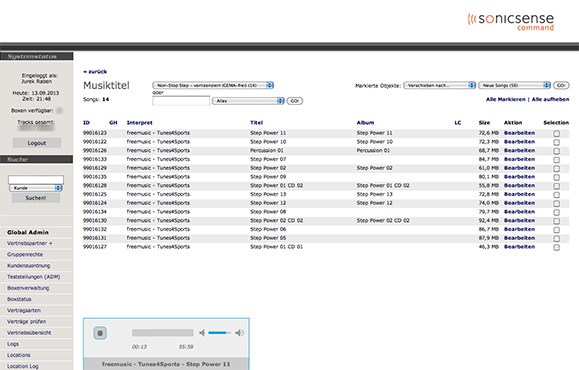This screenshot has width=579, height=370.
Task: Open the Neue Songs target dropdown
Action: pyautogui.click(x=514, y=85)
